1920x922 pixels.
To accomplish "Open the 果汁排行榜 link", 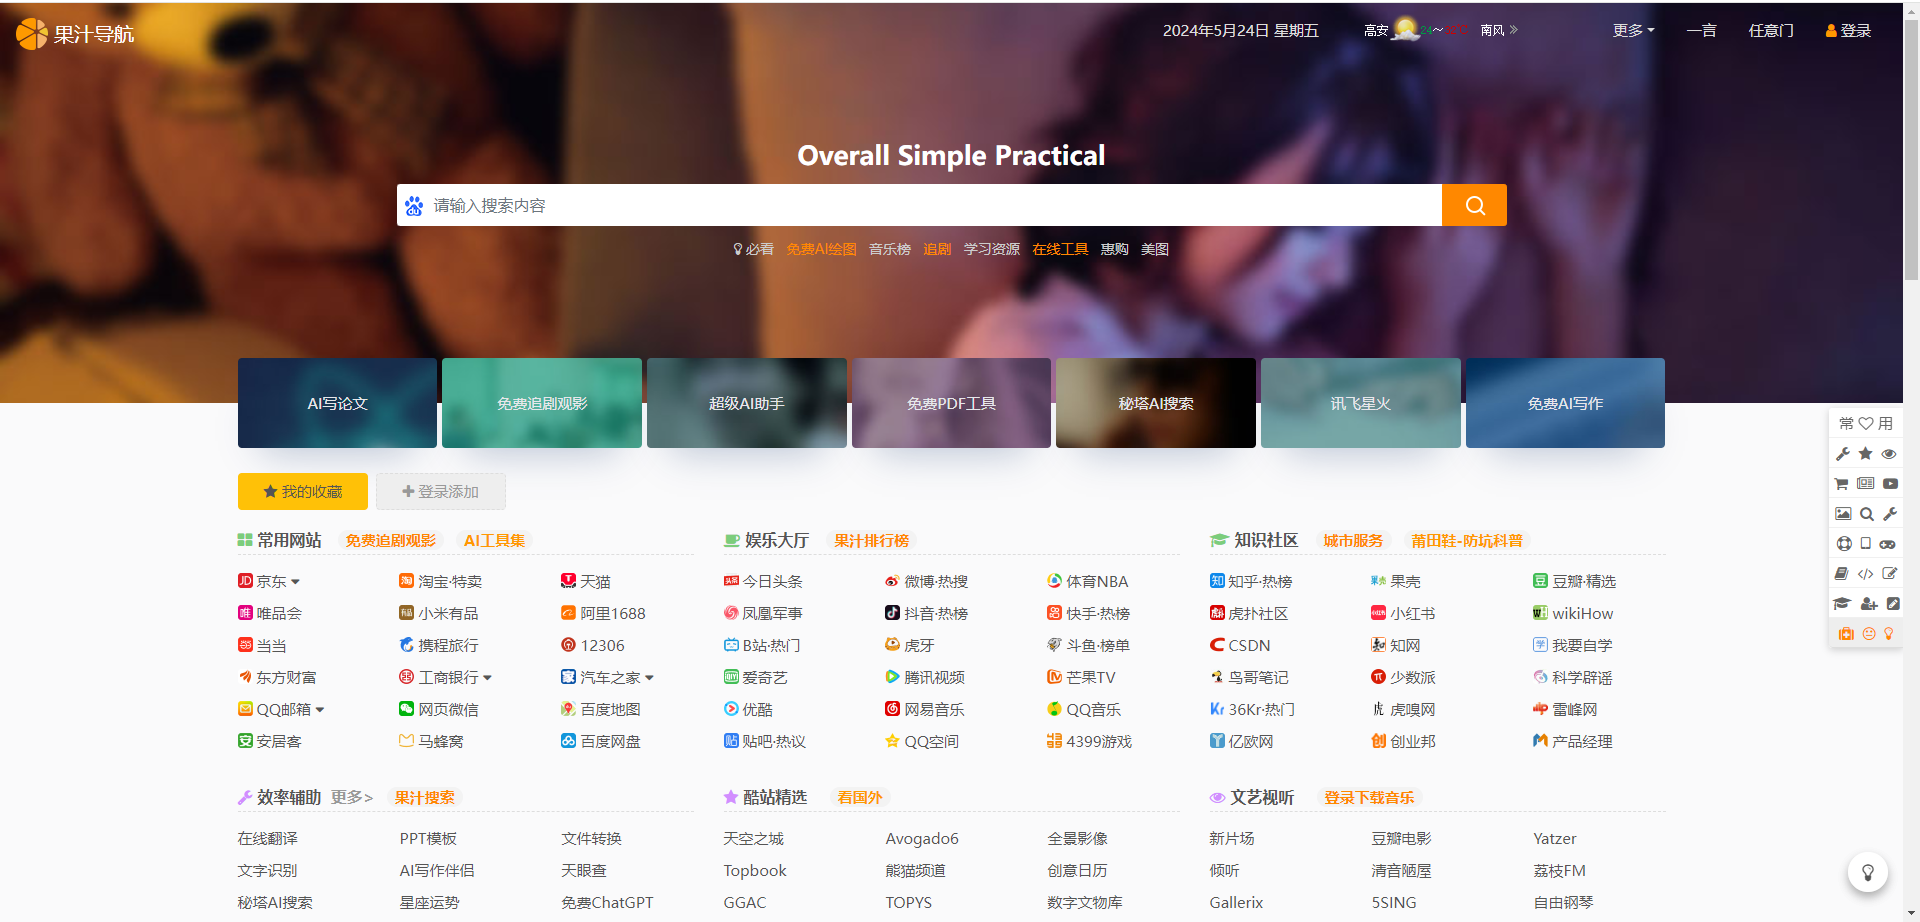I will coord(871,541).
